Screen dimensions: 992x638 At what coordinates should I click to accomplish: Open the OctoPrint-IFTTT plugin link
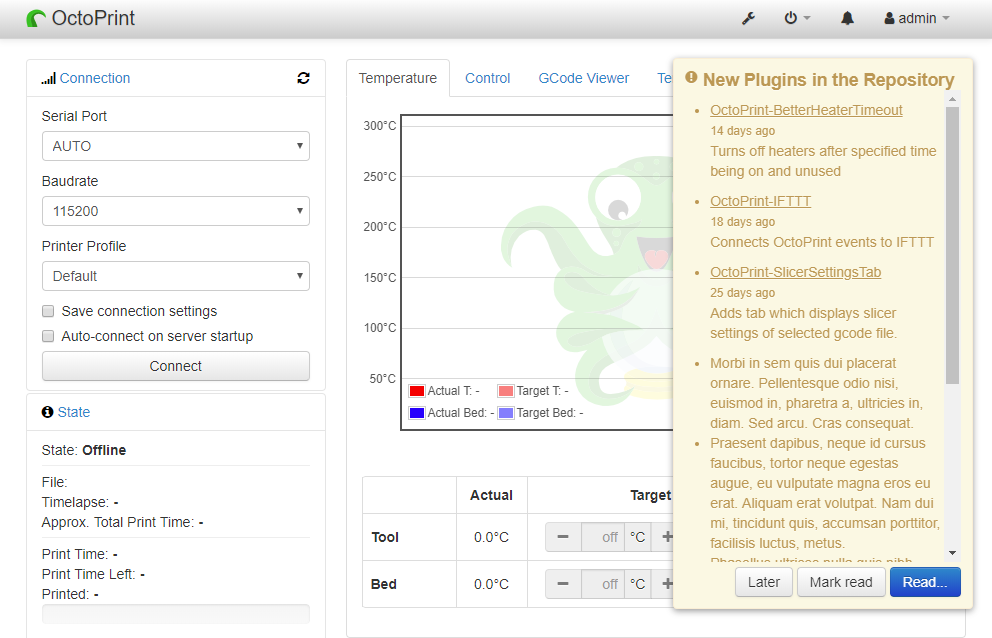tap(760, 201)
